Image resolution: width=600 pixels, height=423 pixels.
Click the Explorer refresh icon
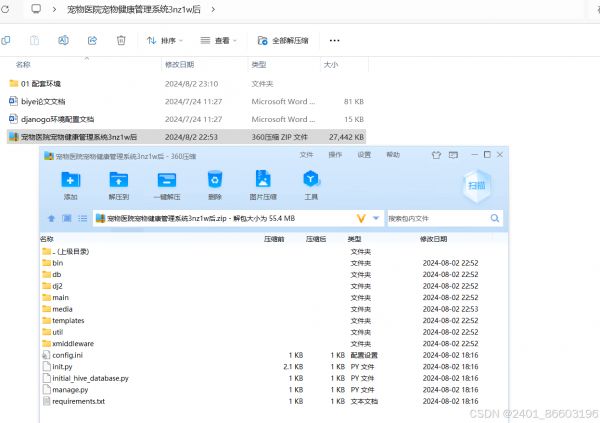pyautogui.click(x=5, y=9)
